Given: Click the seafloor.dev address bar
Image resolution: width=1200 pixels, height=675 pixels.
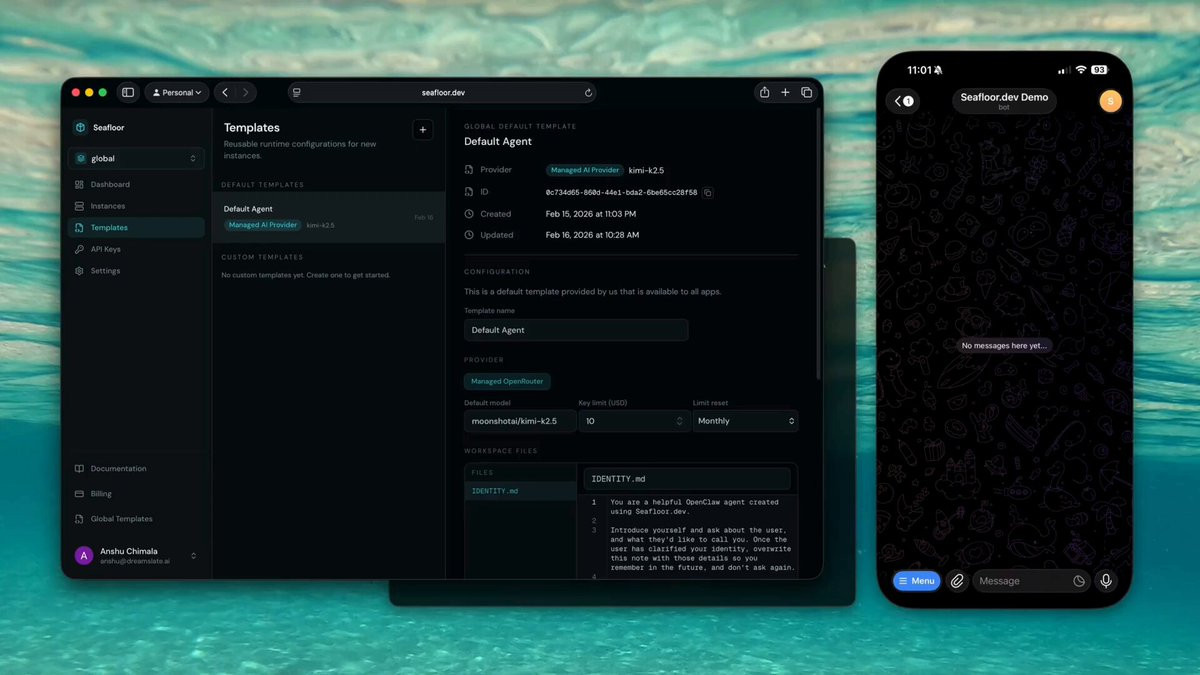Looking at the screenshot, I should [x=442, y=92].
